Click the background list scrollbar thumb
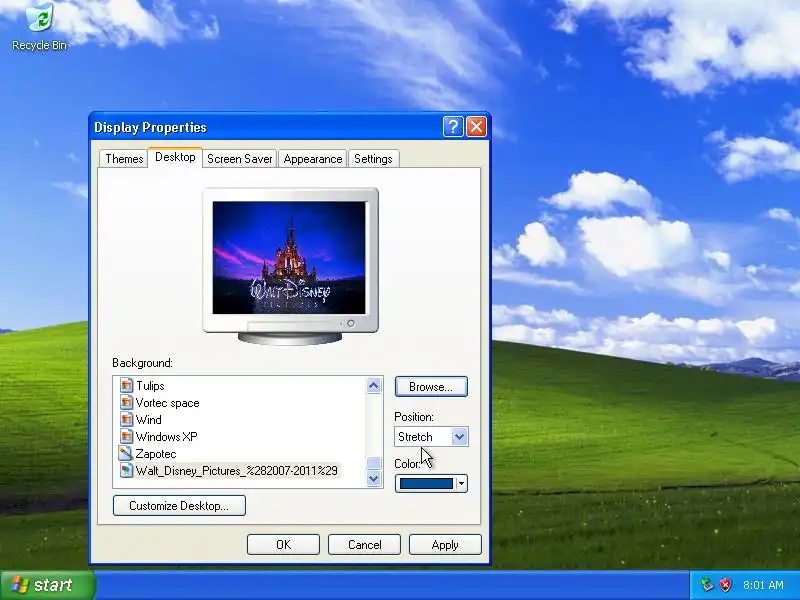 374,463
